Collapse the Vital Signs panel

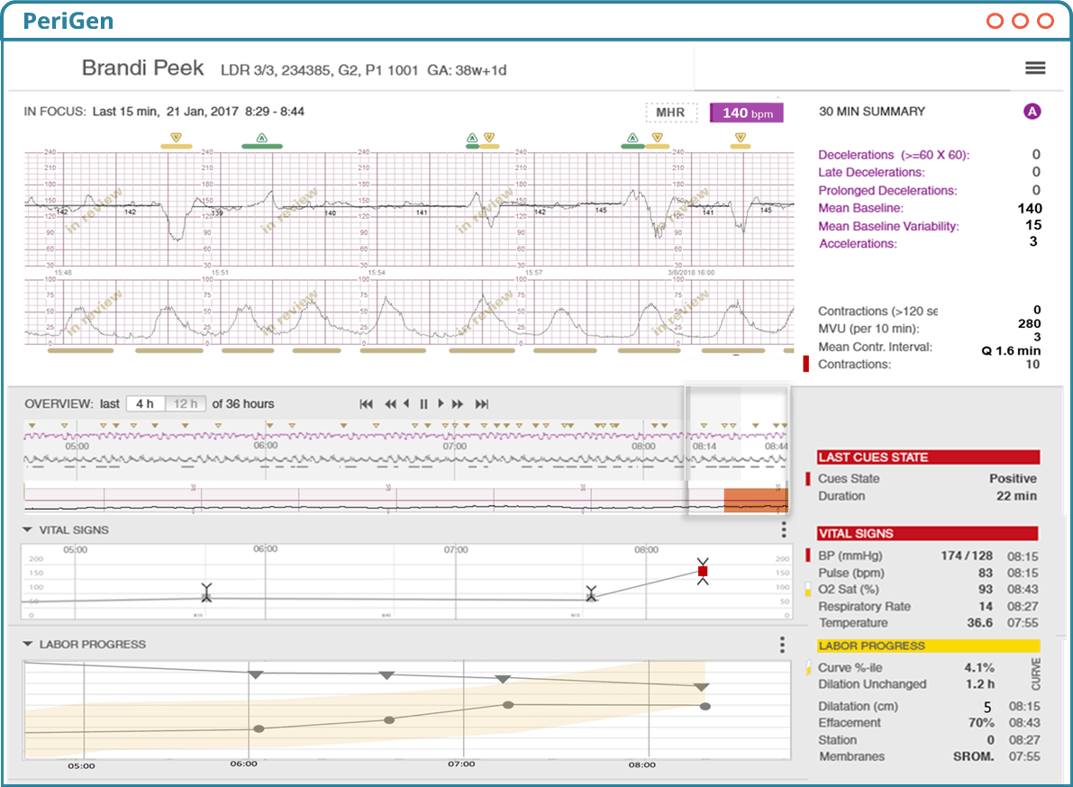point(28,530)
